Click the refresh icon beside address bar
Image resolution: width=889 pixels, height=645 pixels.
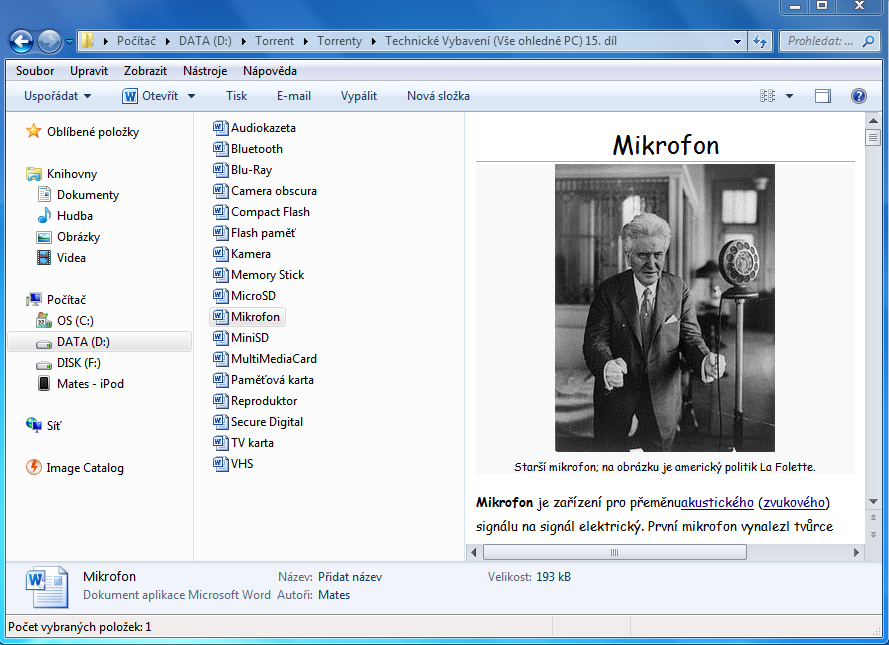click(760, 41)
